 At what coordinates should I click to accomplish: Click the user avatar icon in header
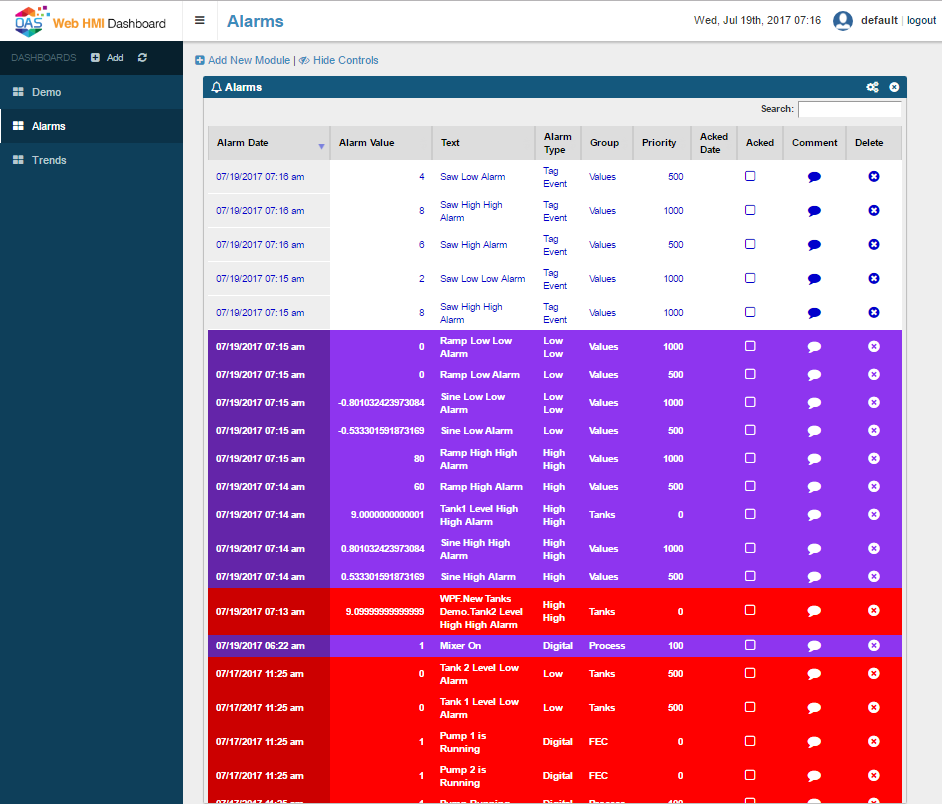(x=841, y=20)
